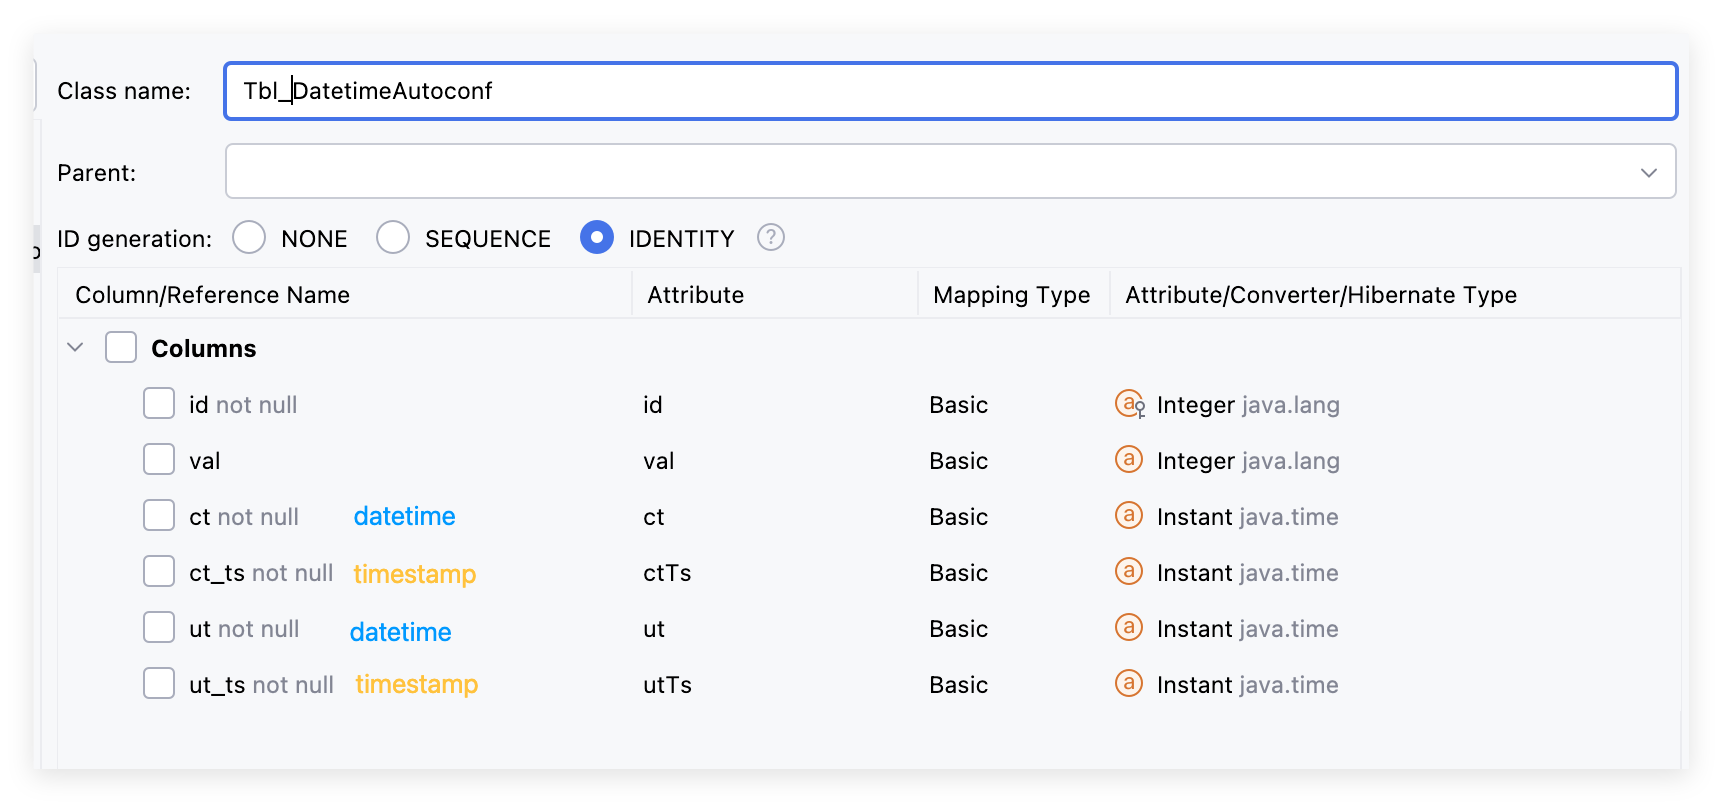The width and height of the screenshot is (1722, 802).
Task: Focus the Class name text field
Action: pos(950,91)
